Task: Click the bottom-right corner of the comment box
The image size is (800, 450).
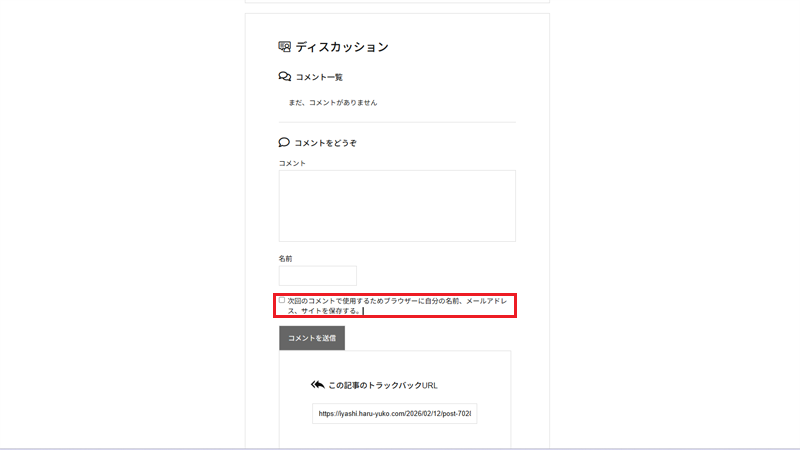Action: pos(513,239)
